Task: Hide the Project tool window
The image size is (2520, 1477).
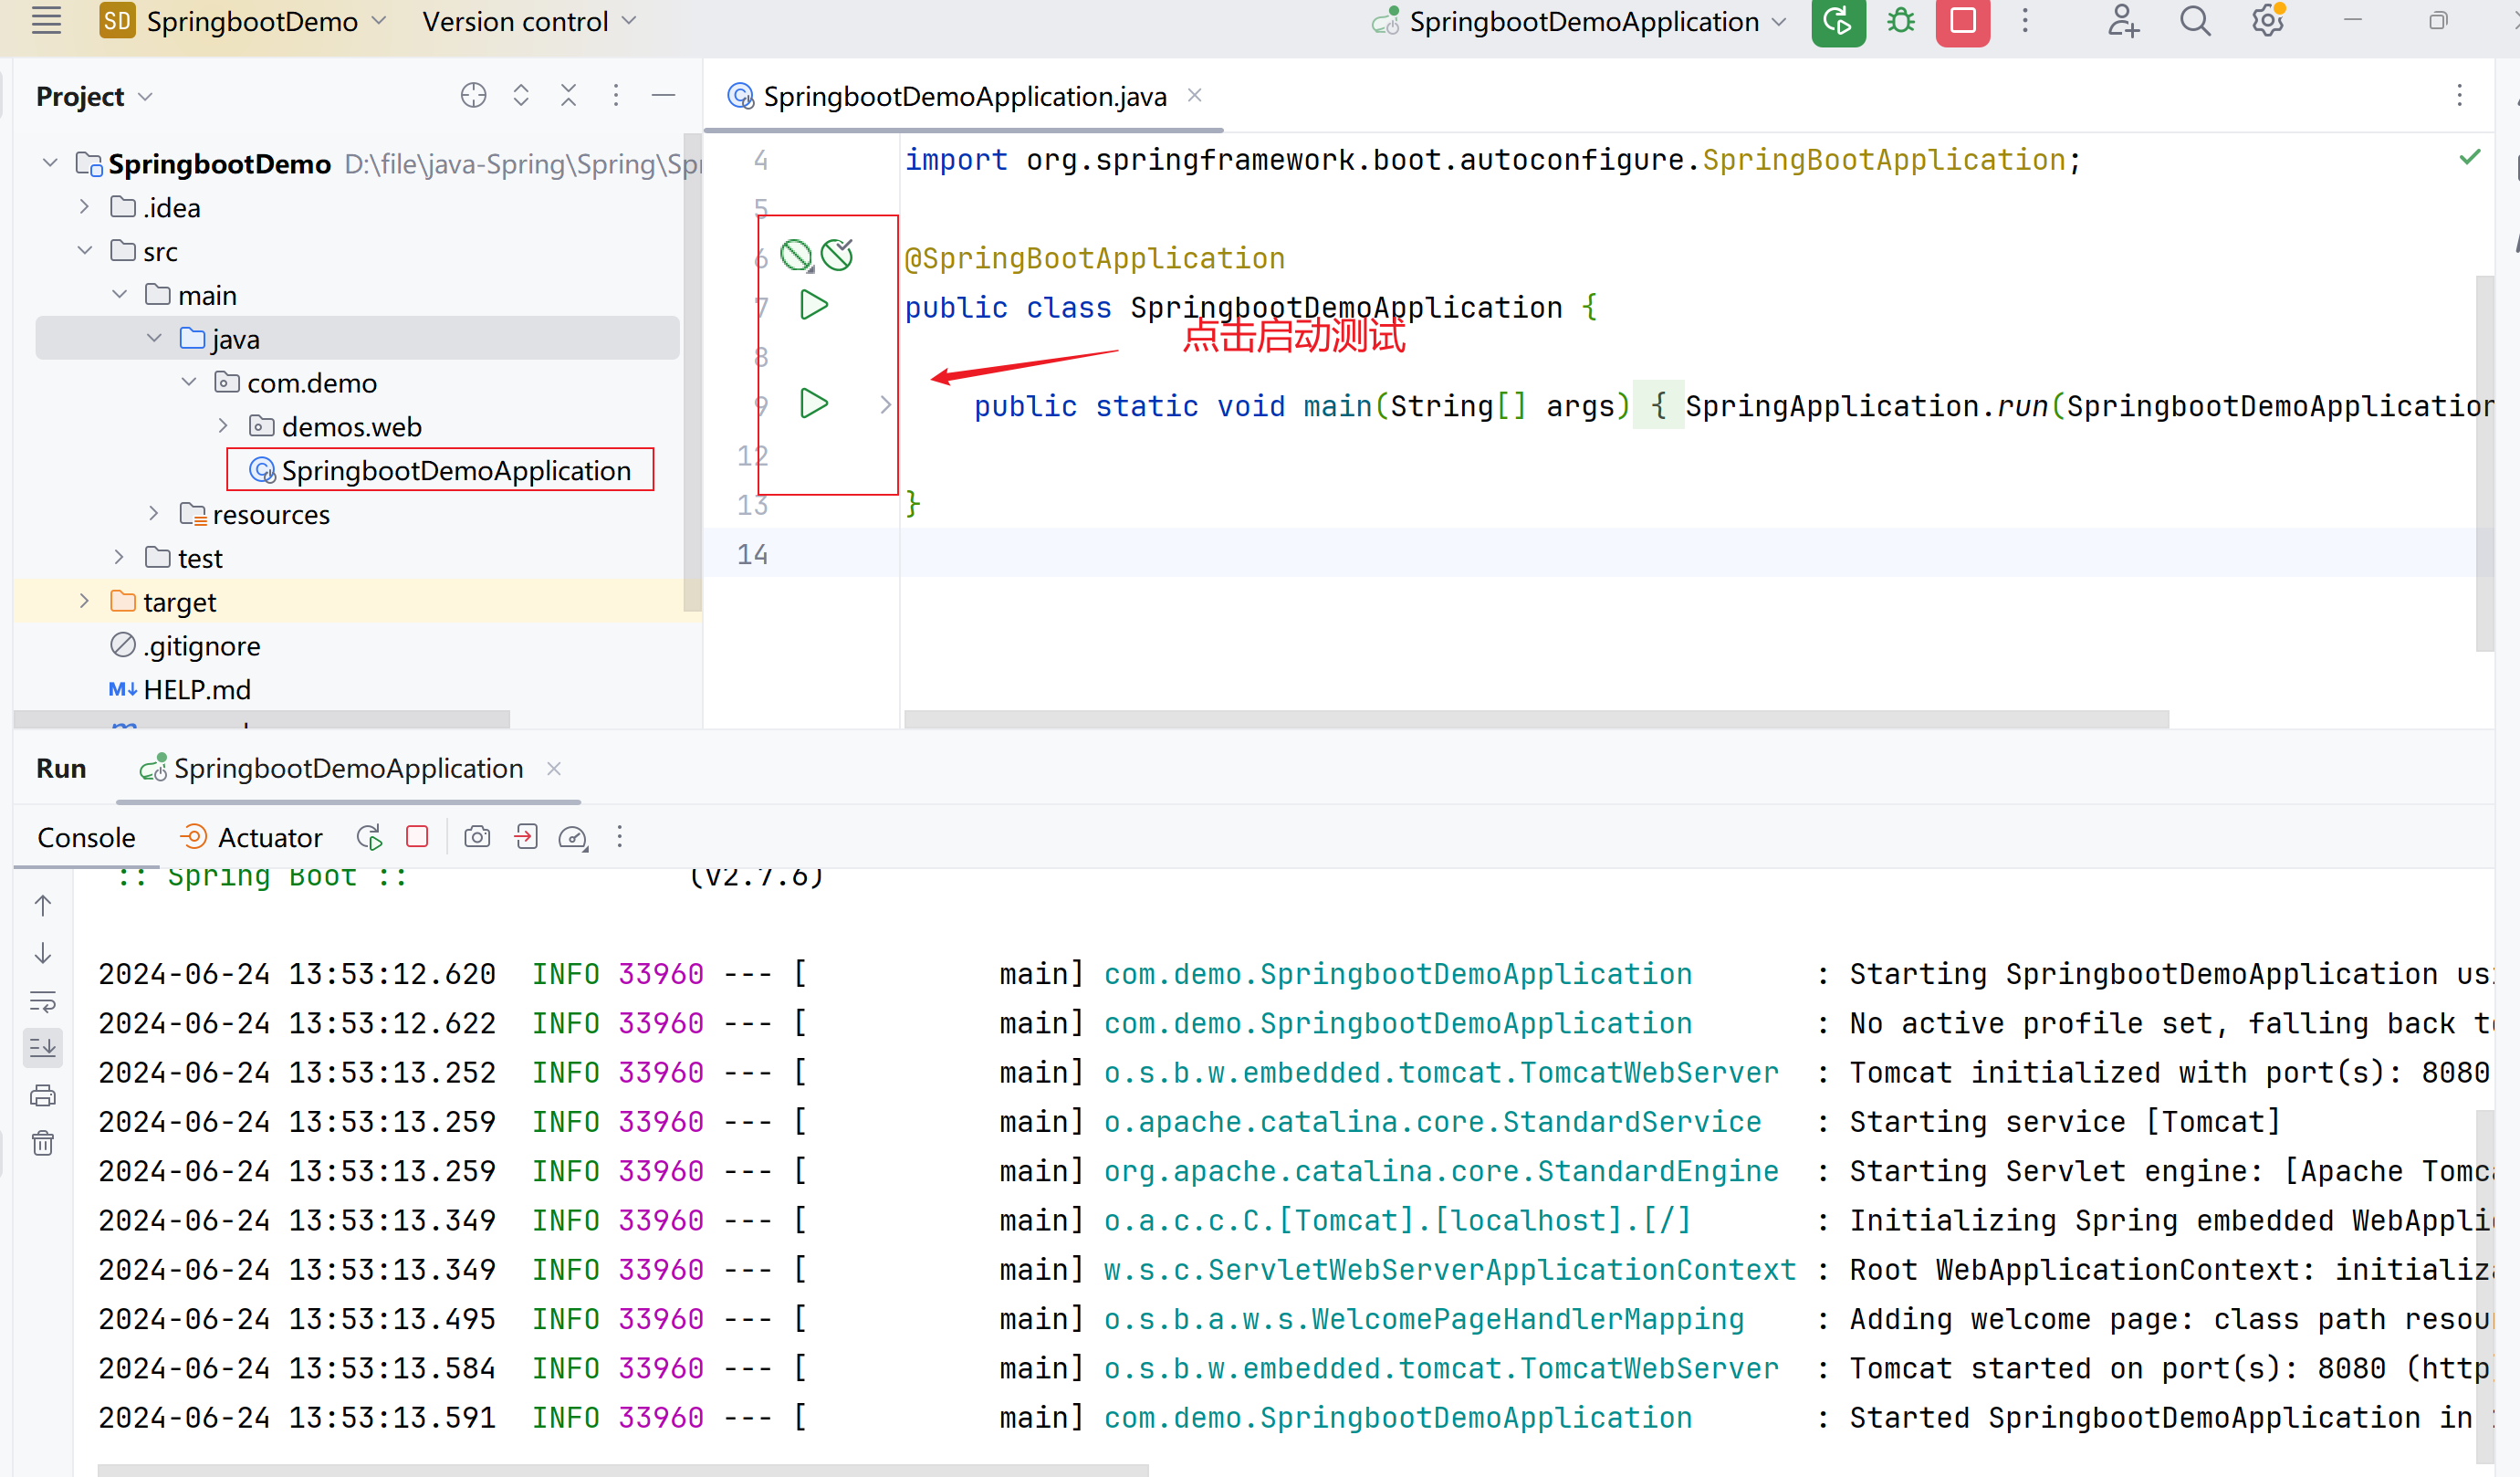Action: click(x=663, y=95)
